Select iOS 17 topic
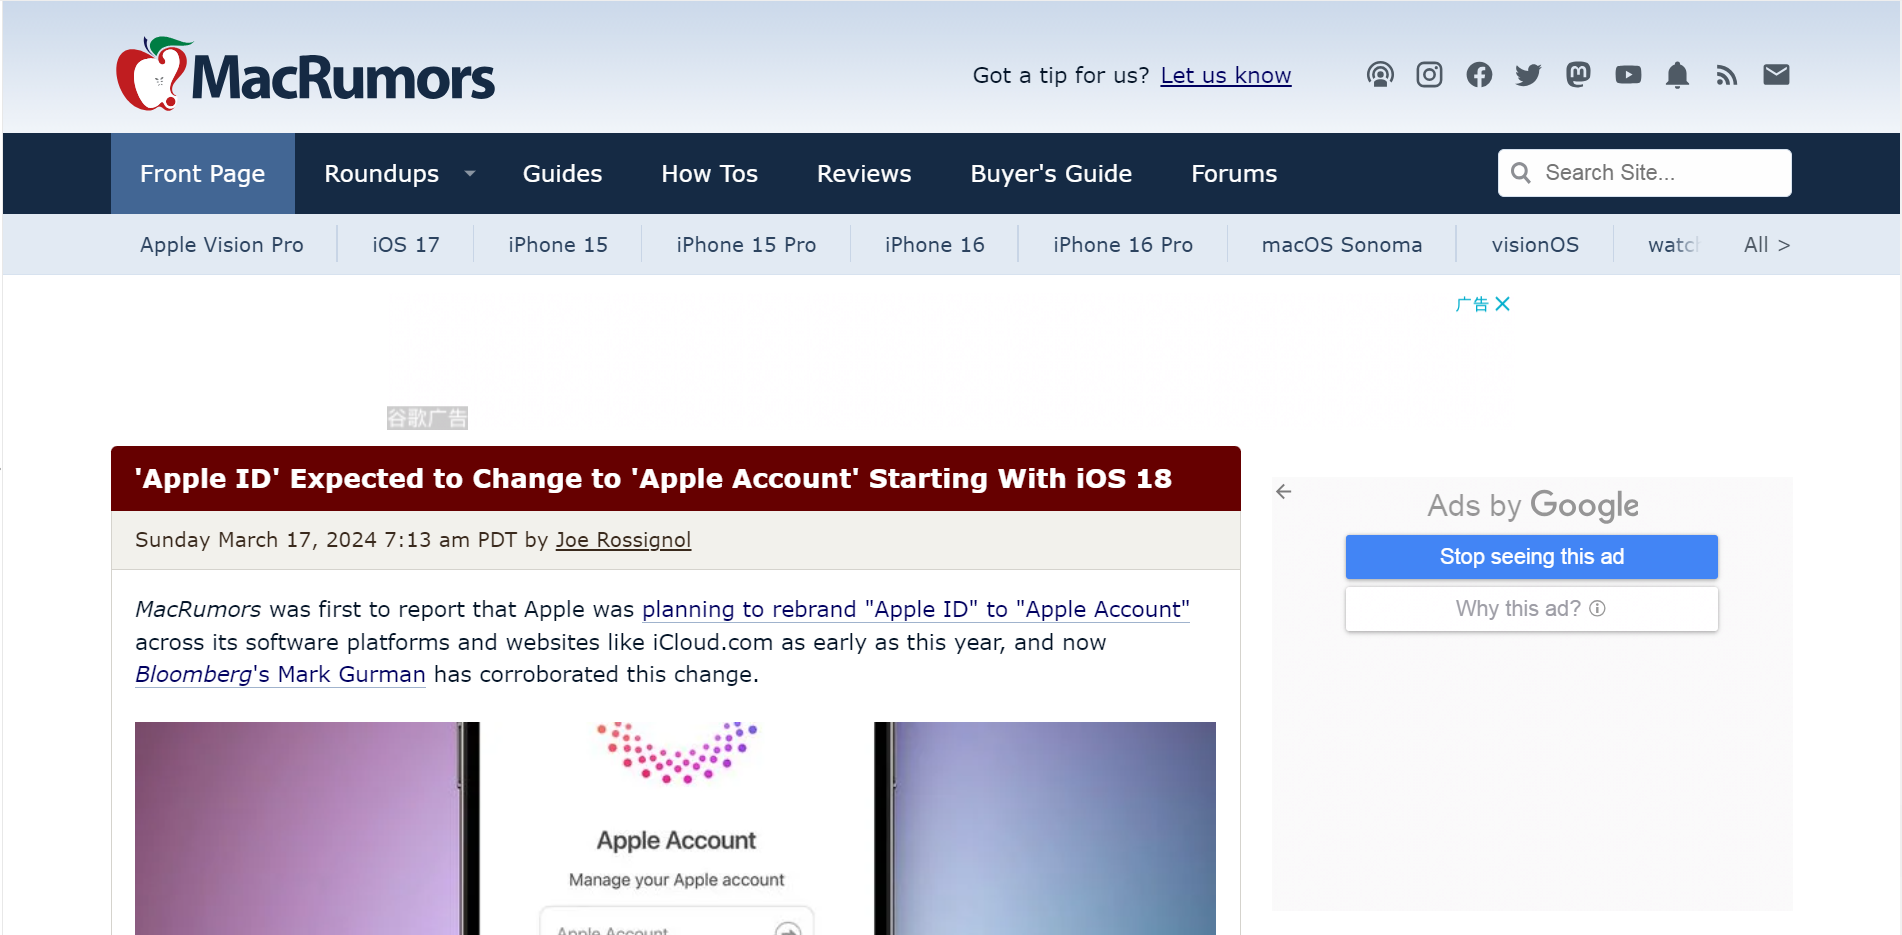Viewport: 1902px width, 935px height. click(405, 245)
